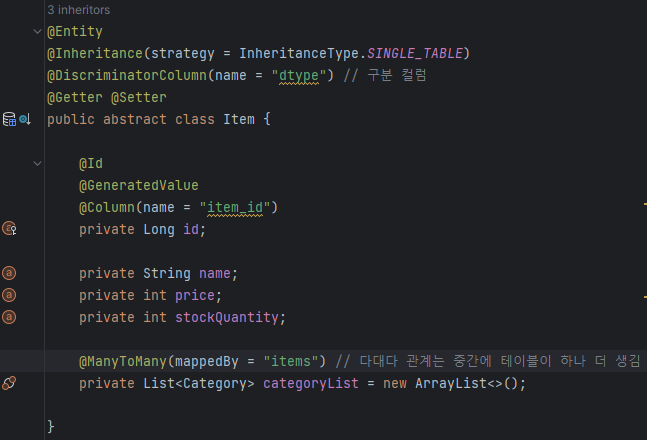Click the ArrayList constructor call
Viewport: 647px width, 440px height.
(451, 383)
